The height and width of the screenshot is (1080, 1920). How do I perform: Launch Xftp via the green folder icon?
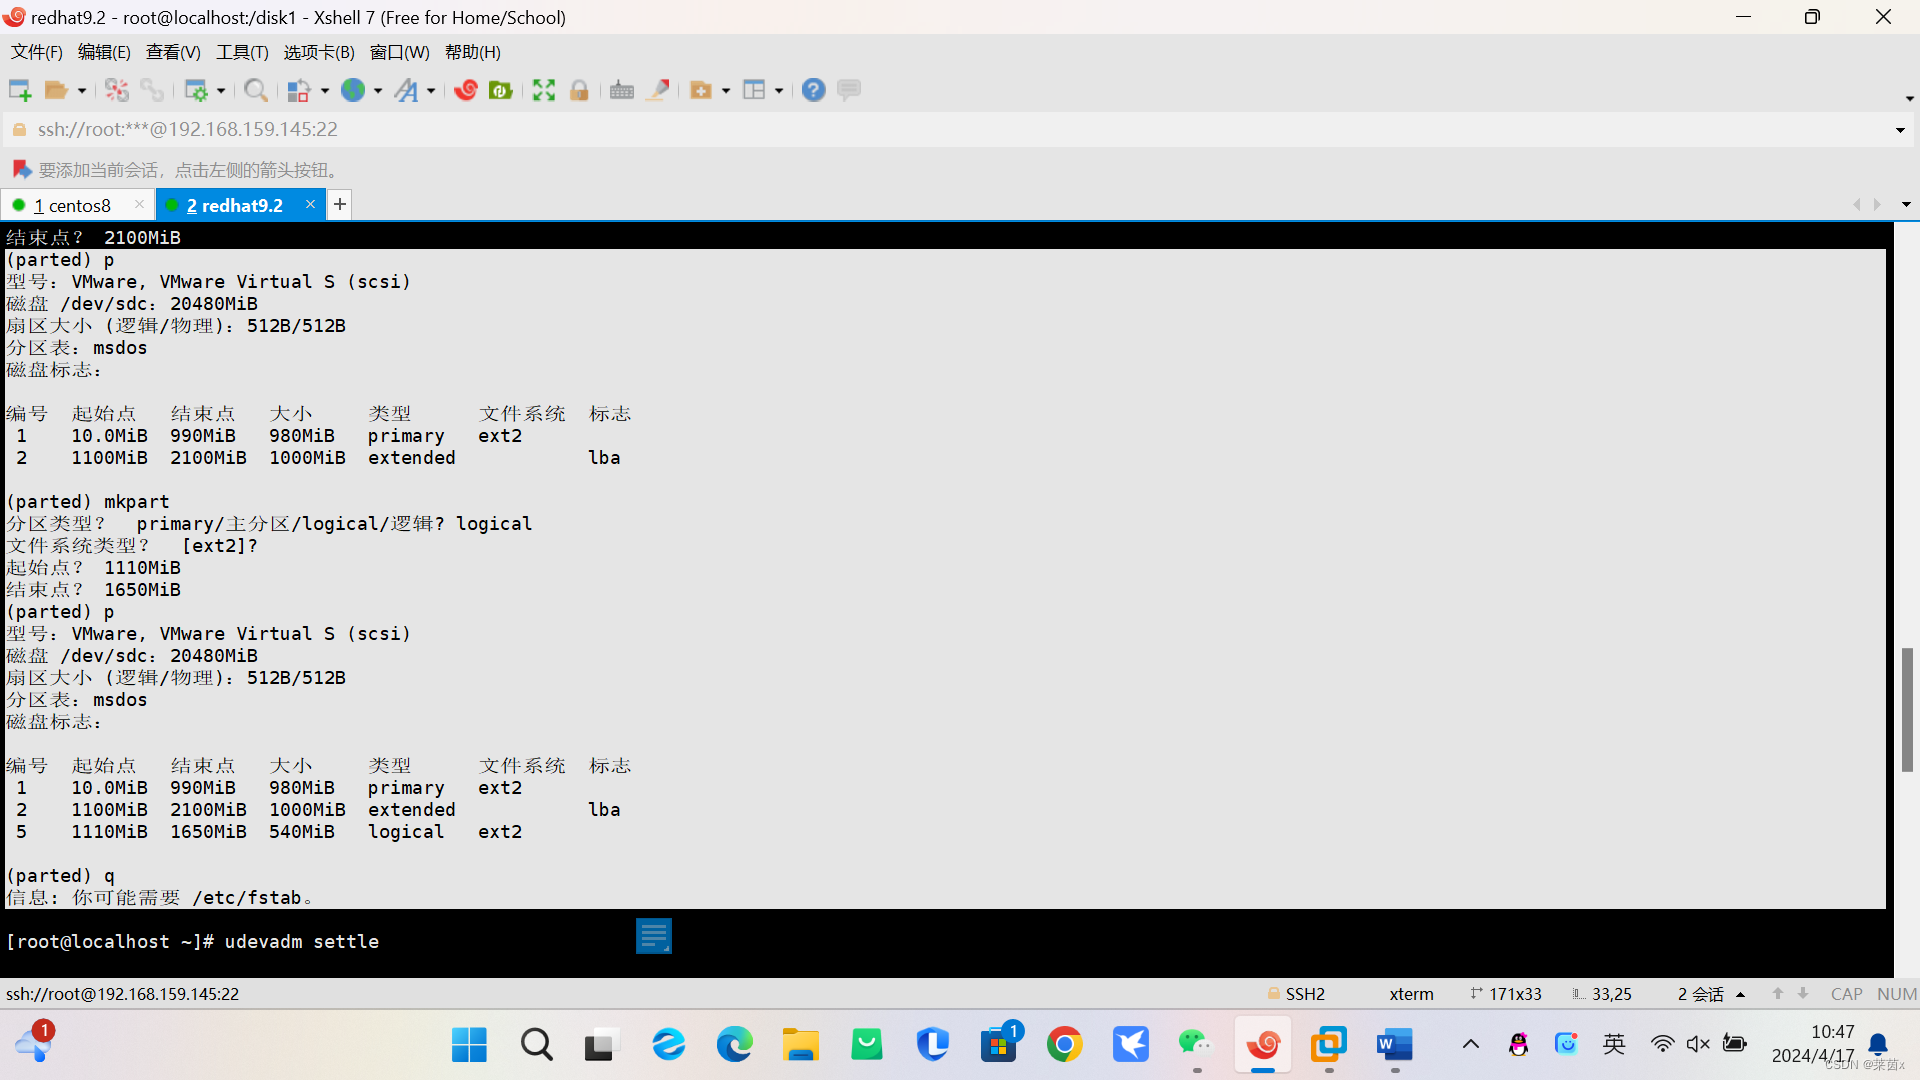pyautogui.click(x=501, y=89)
